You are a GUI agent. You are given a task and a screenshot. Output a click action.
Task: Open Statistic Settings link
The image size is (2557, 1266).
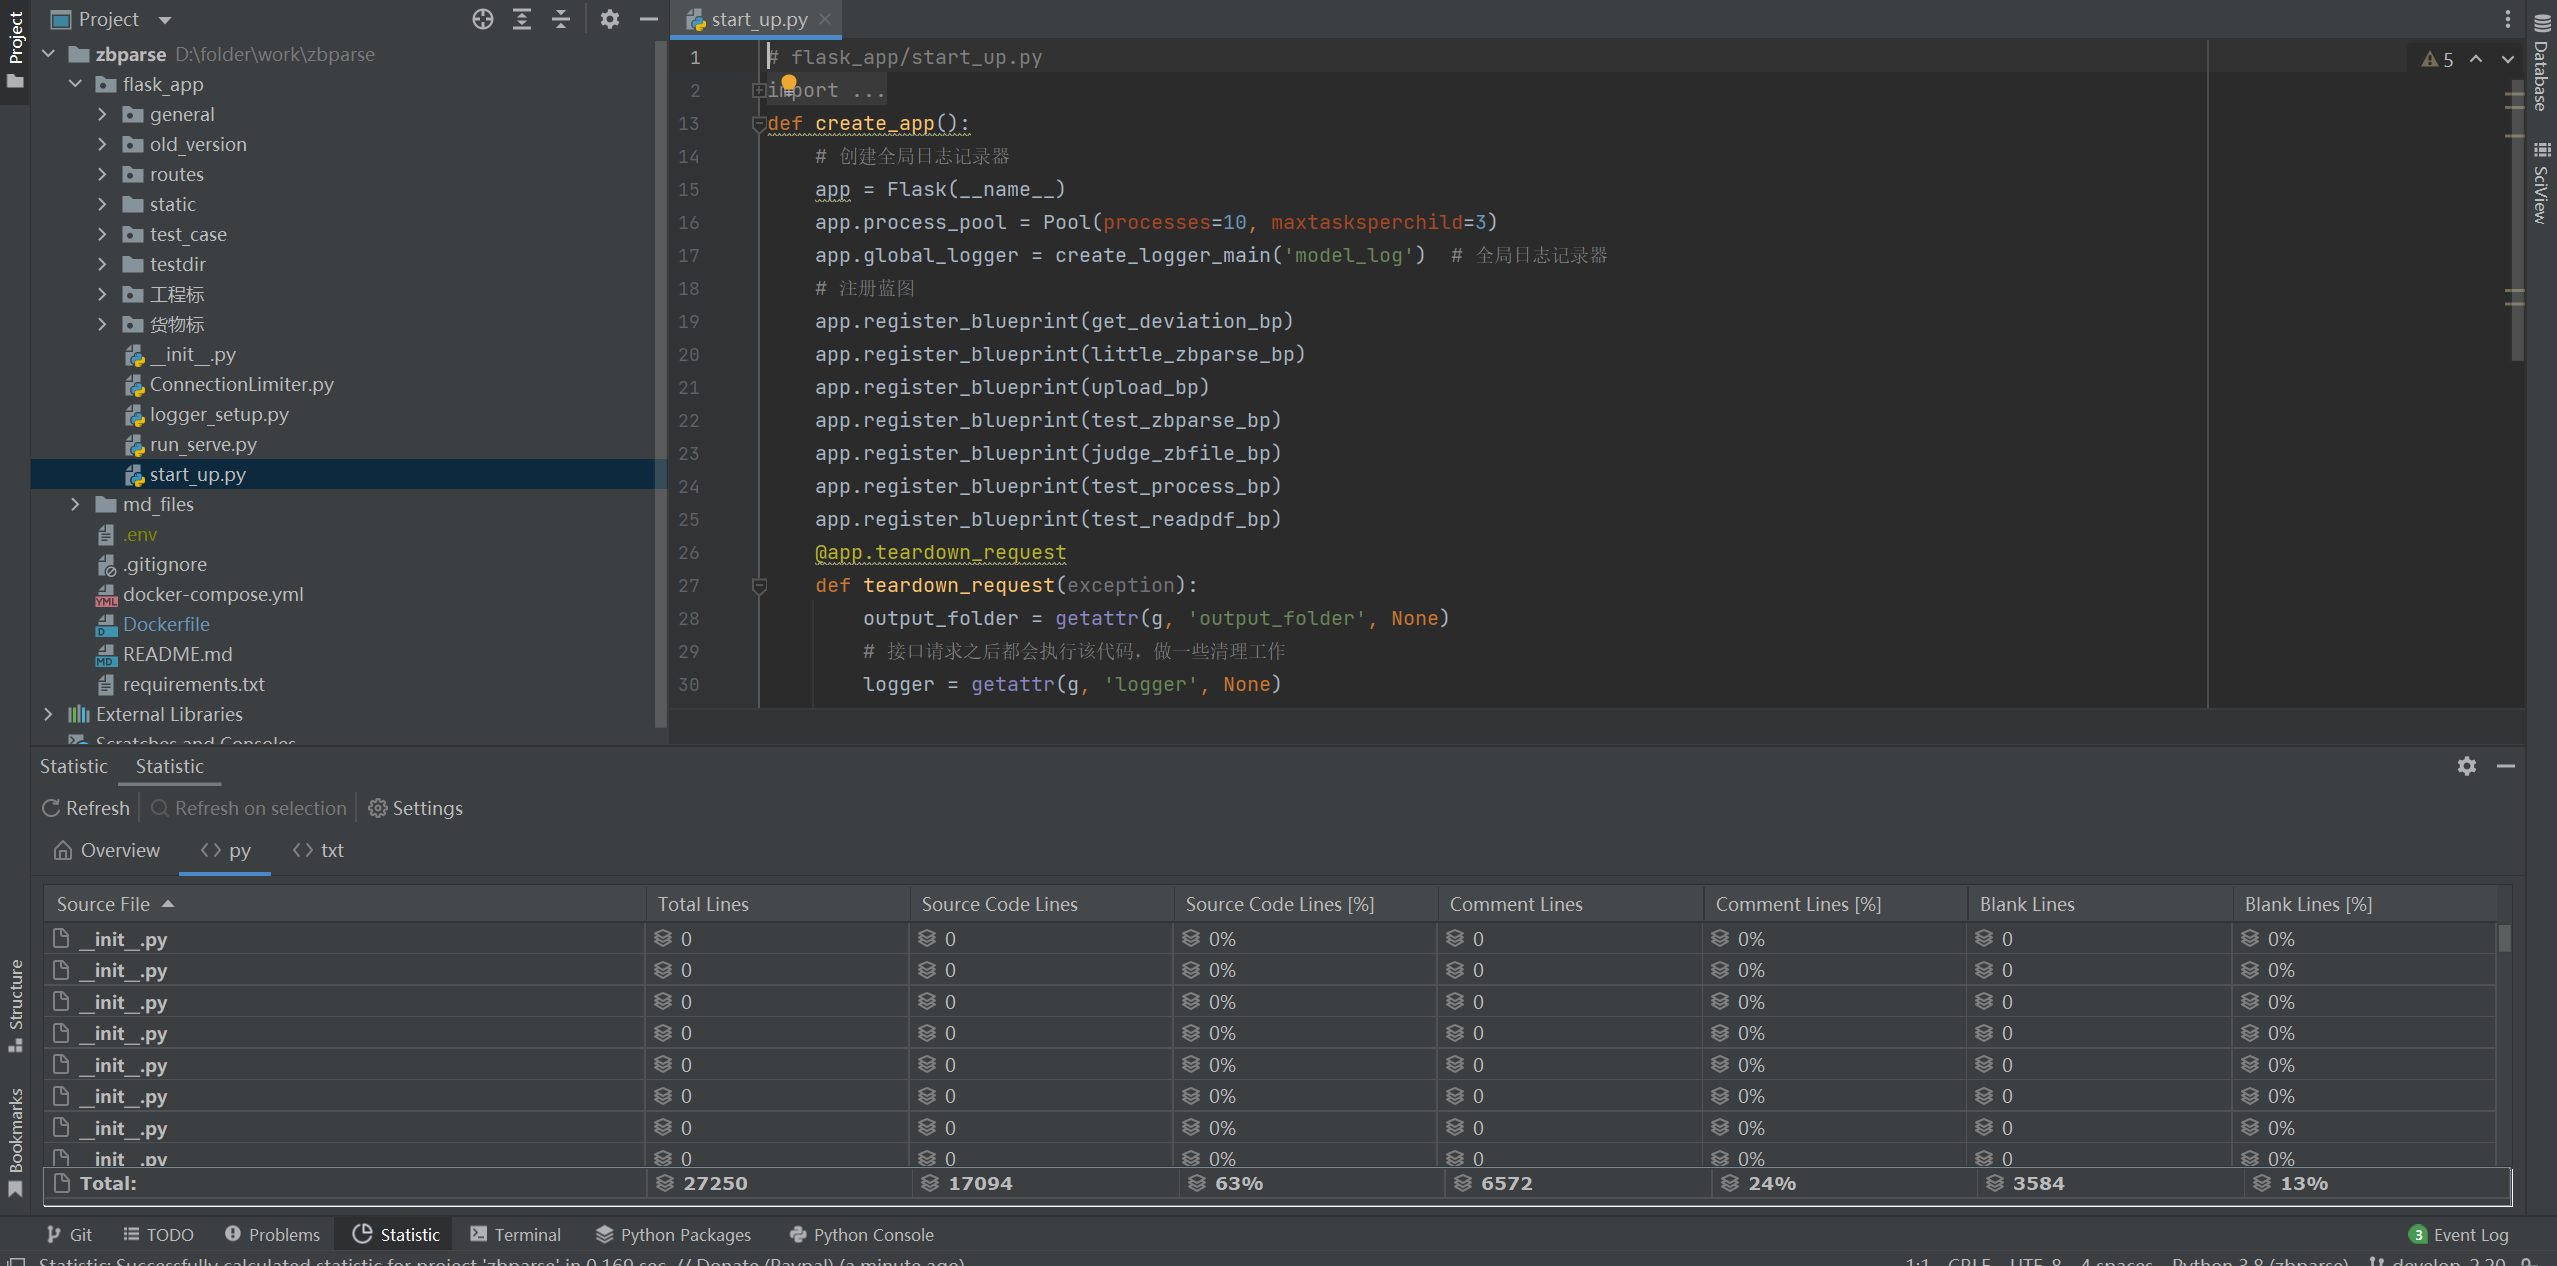click(x=416, y=808)
